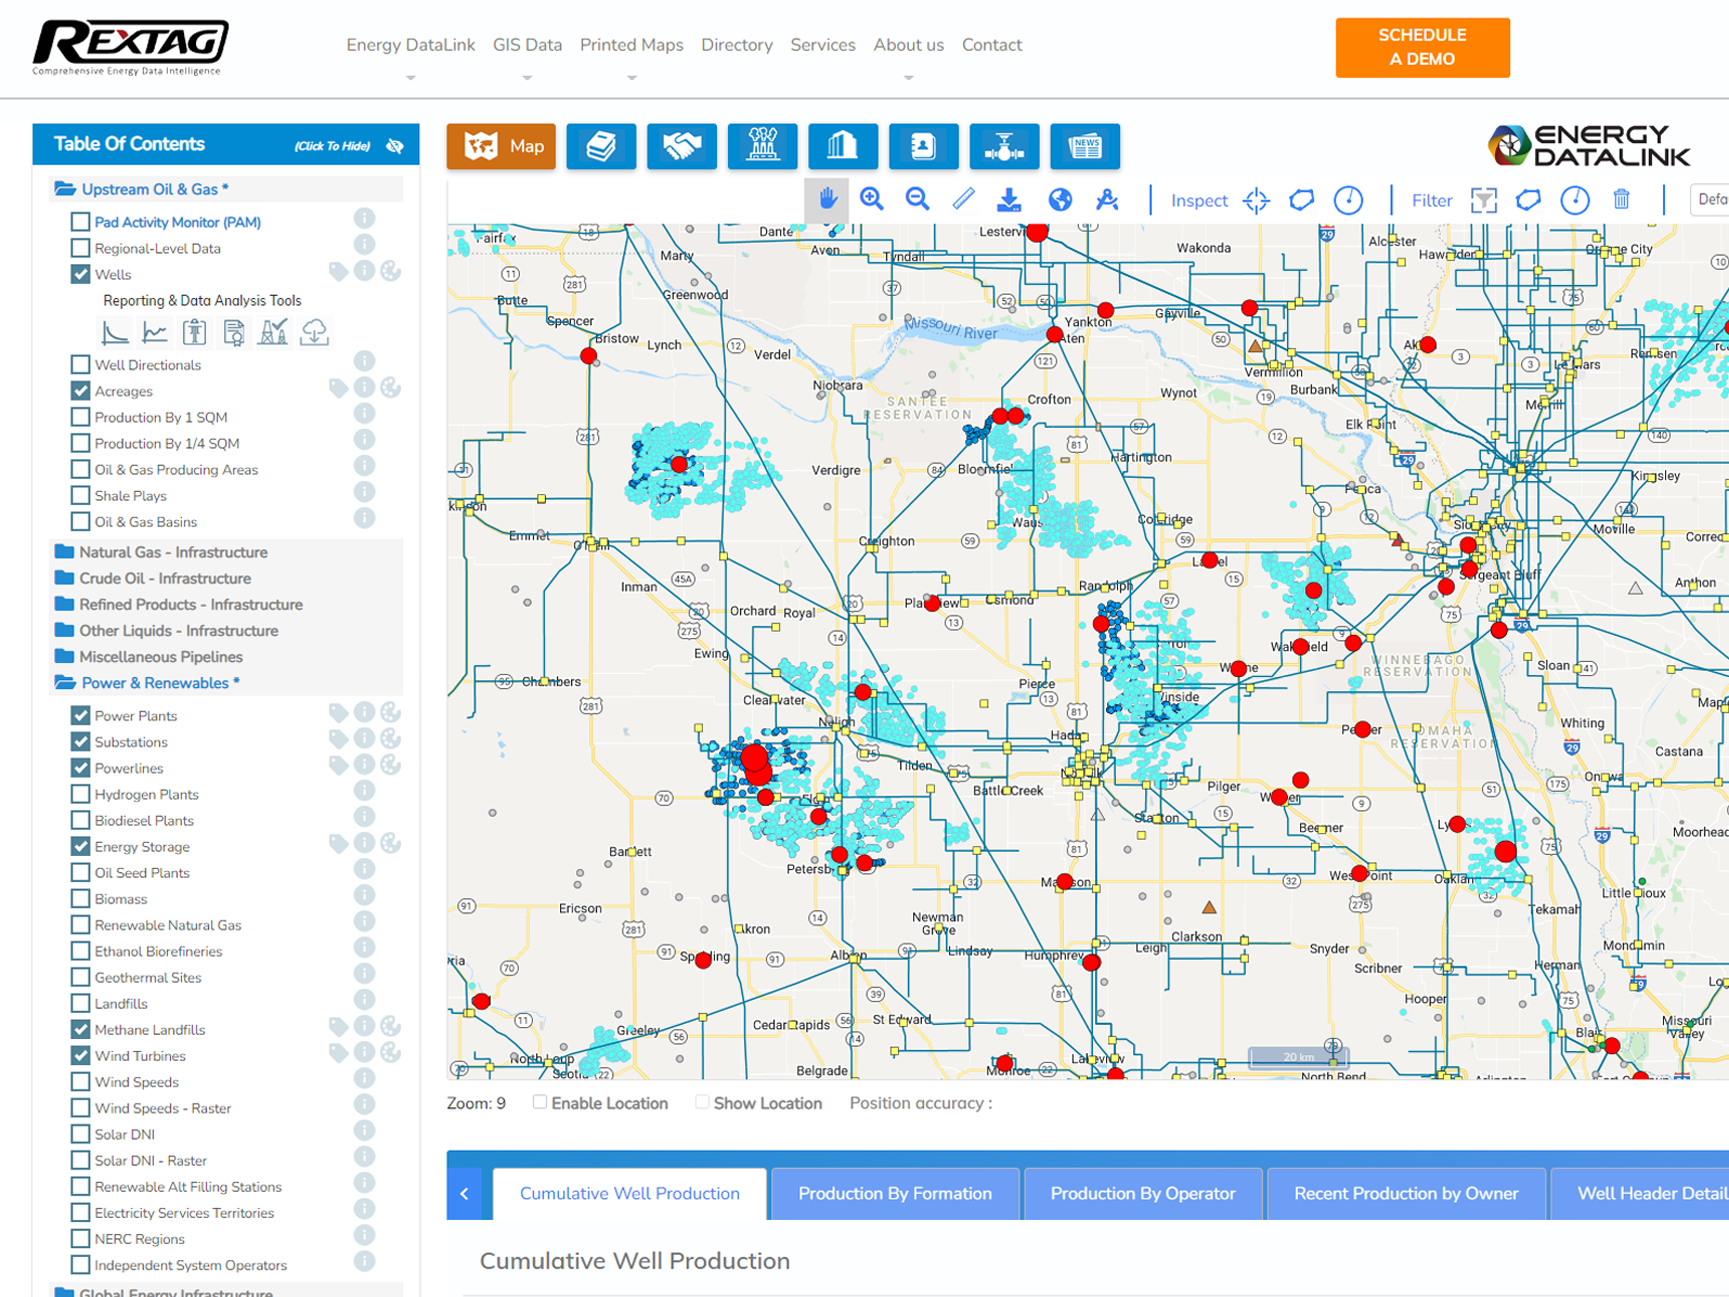
Task: Open the stacked books icon button
Action: pos(601,147)
